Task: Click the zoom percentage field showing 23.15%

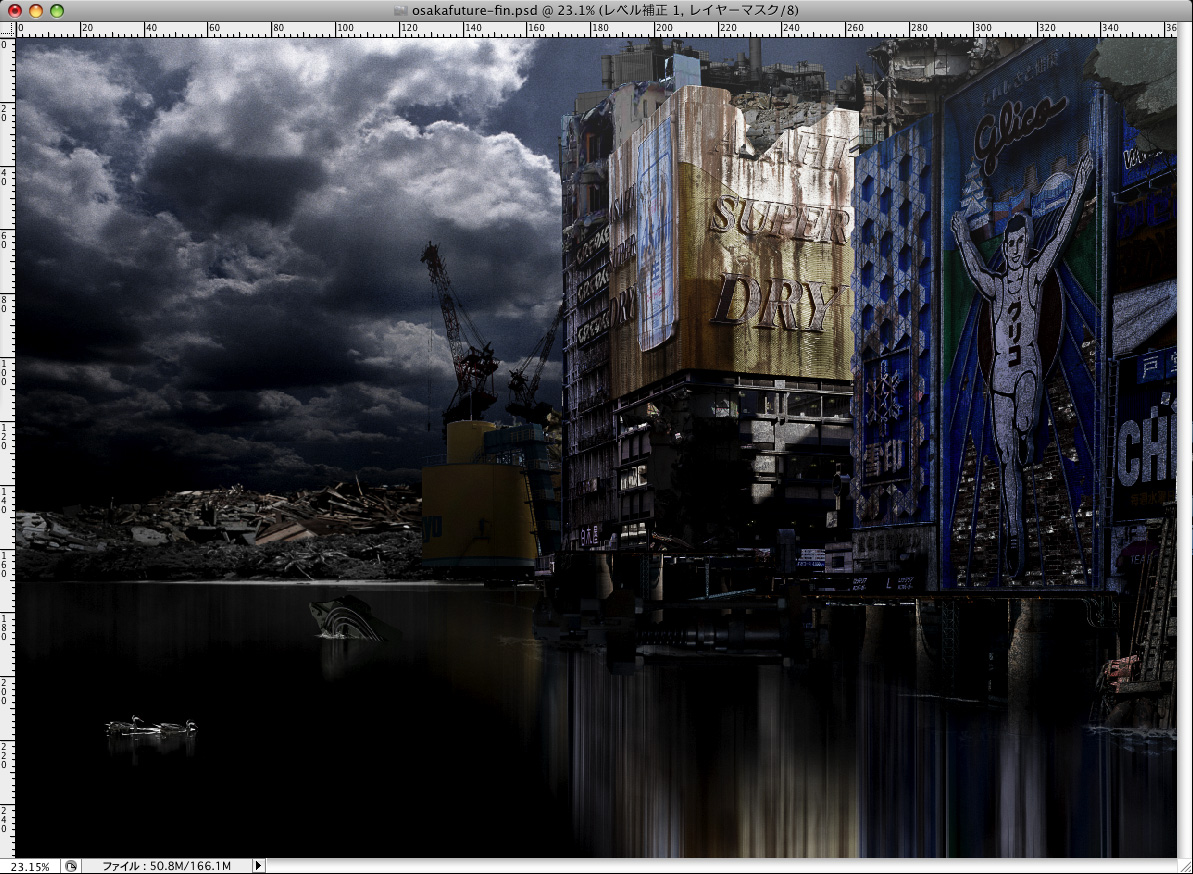Action: (x=30, y=866)
